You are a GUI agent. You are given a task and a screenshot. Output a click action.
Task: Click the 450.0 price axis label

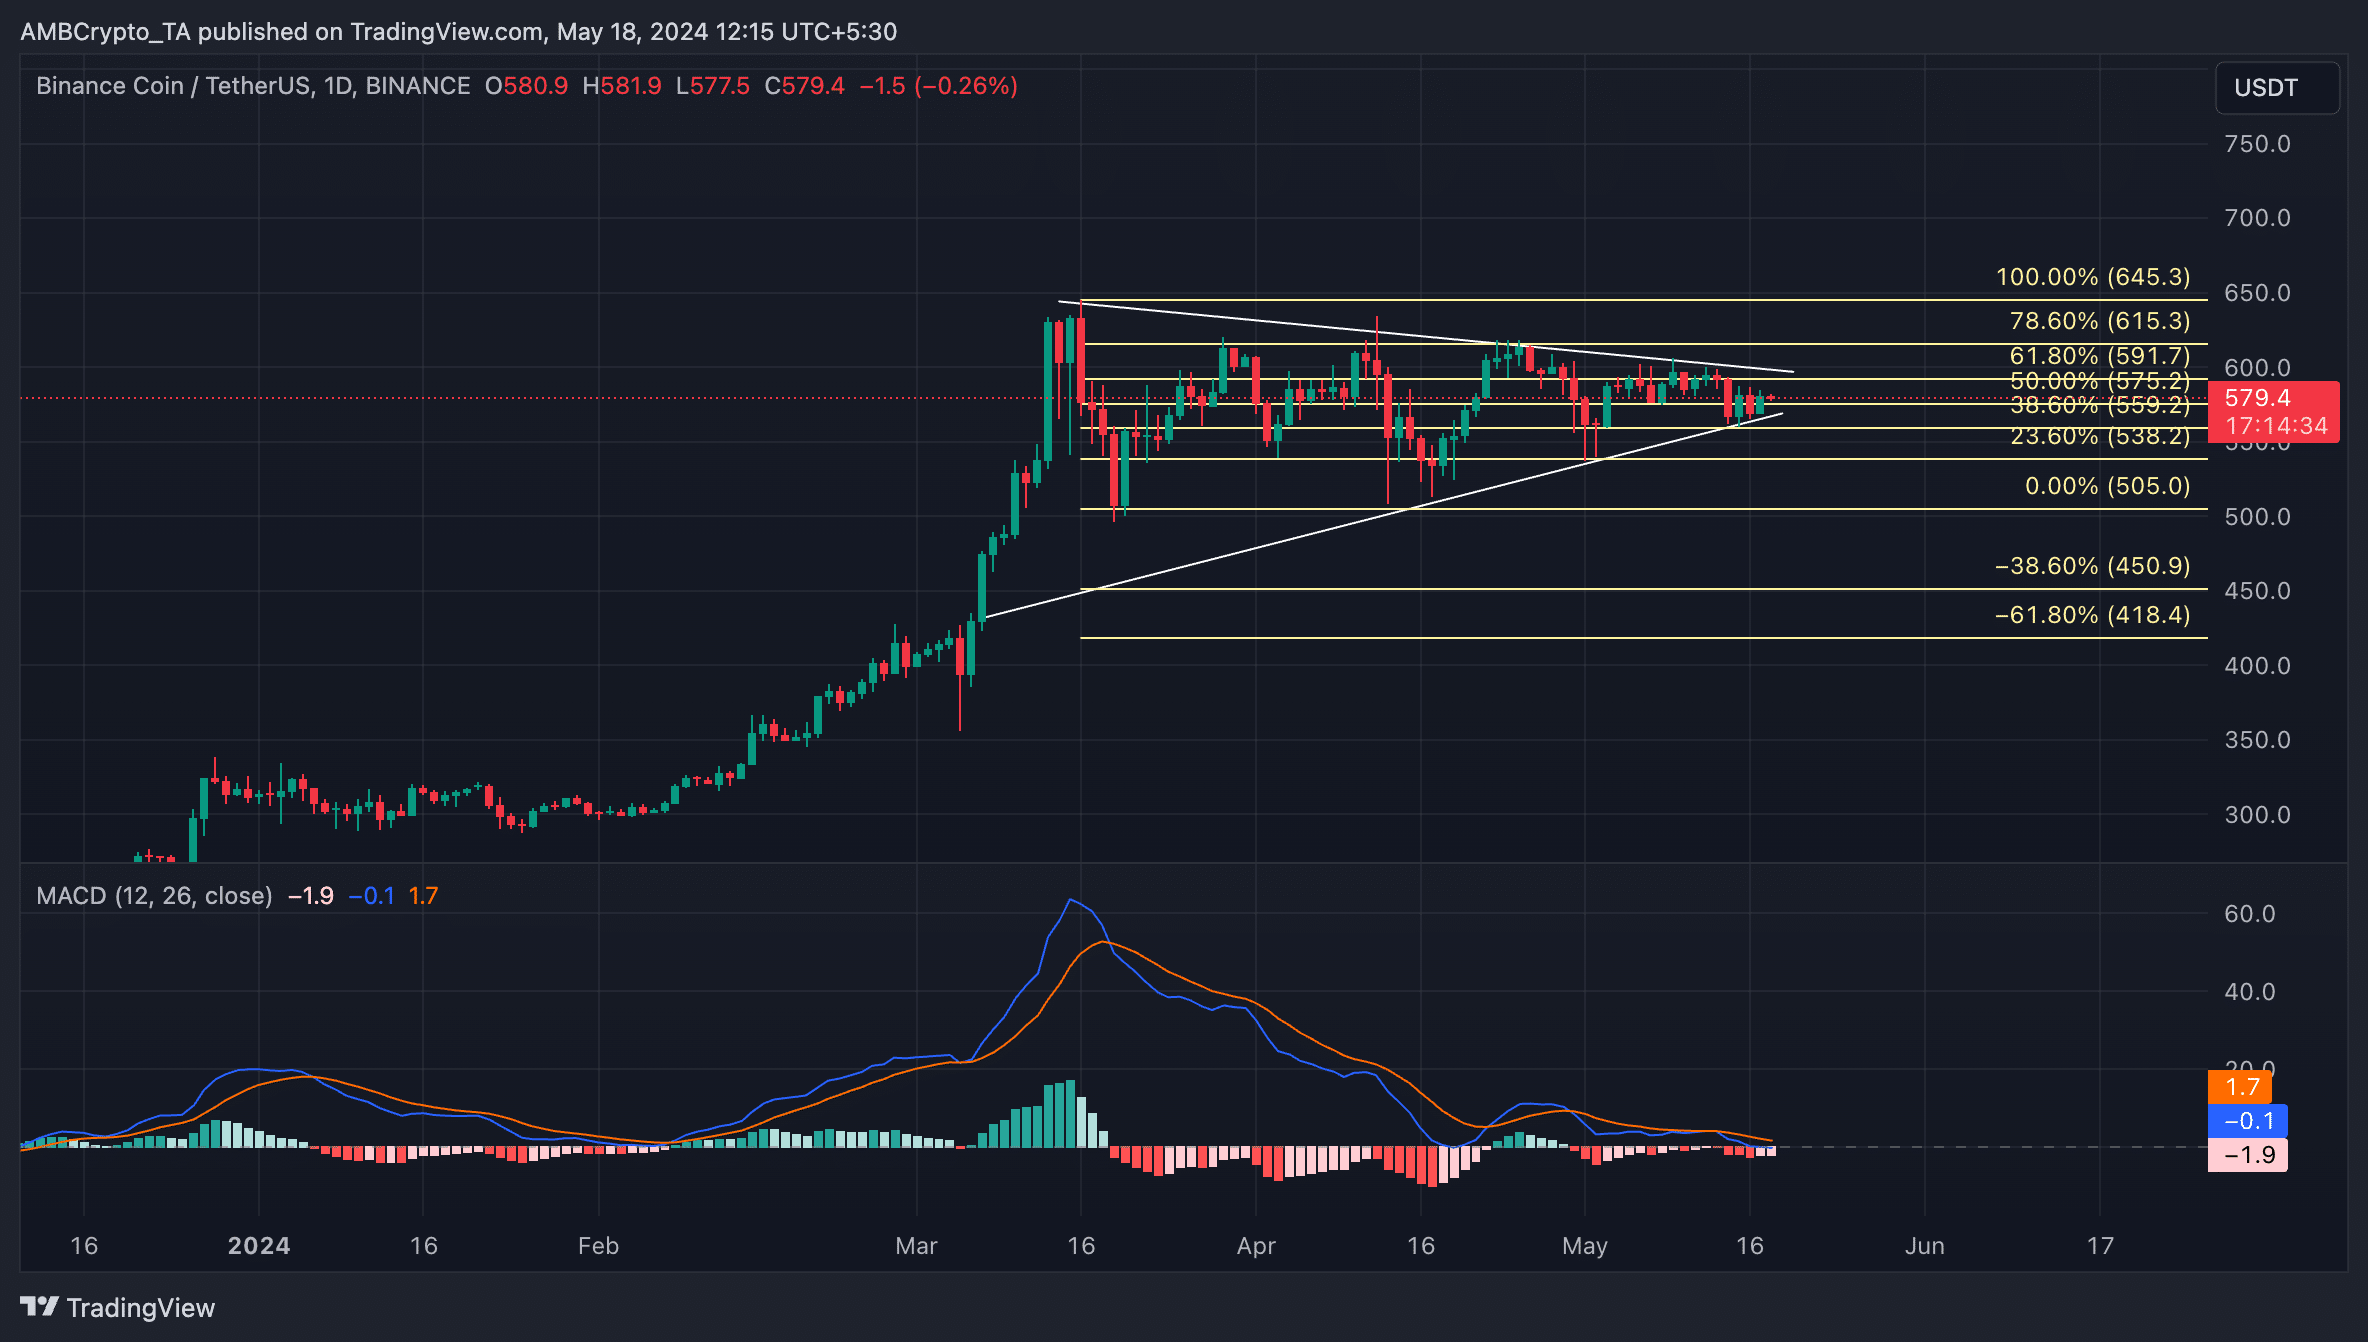coord(2257,591)
